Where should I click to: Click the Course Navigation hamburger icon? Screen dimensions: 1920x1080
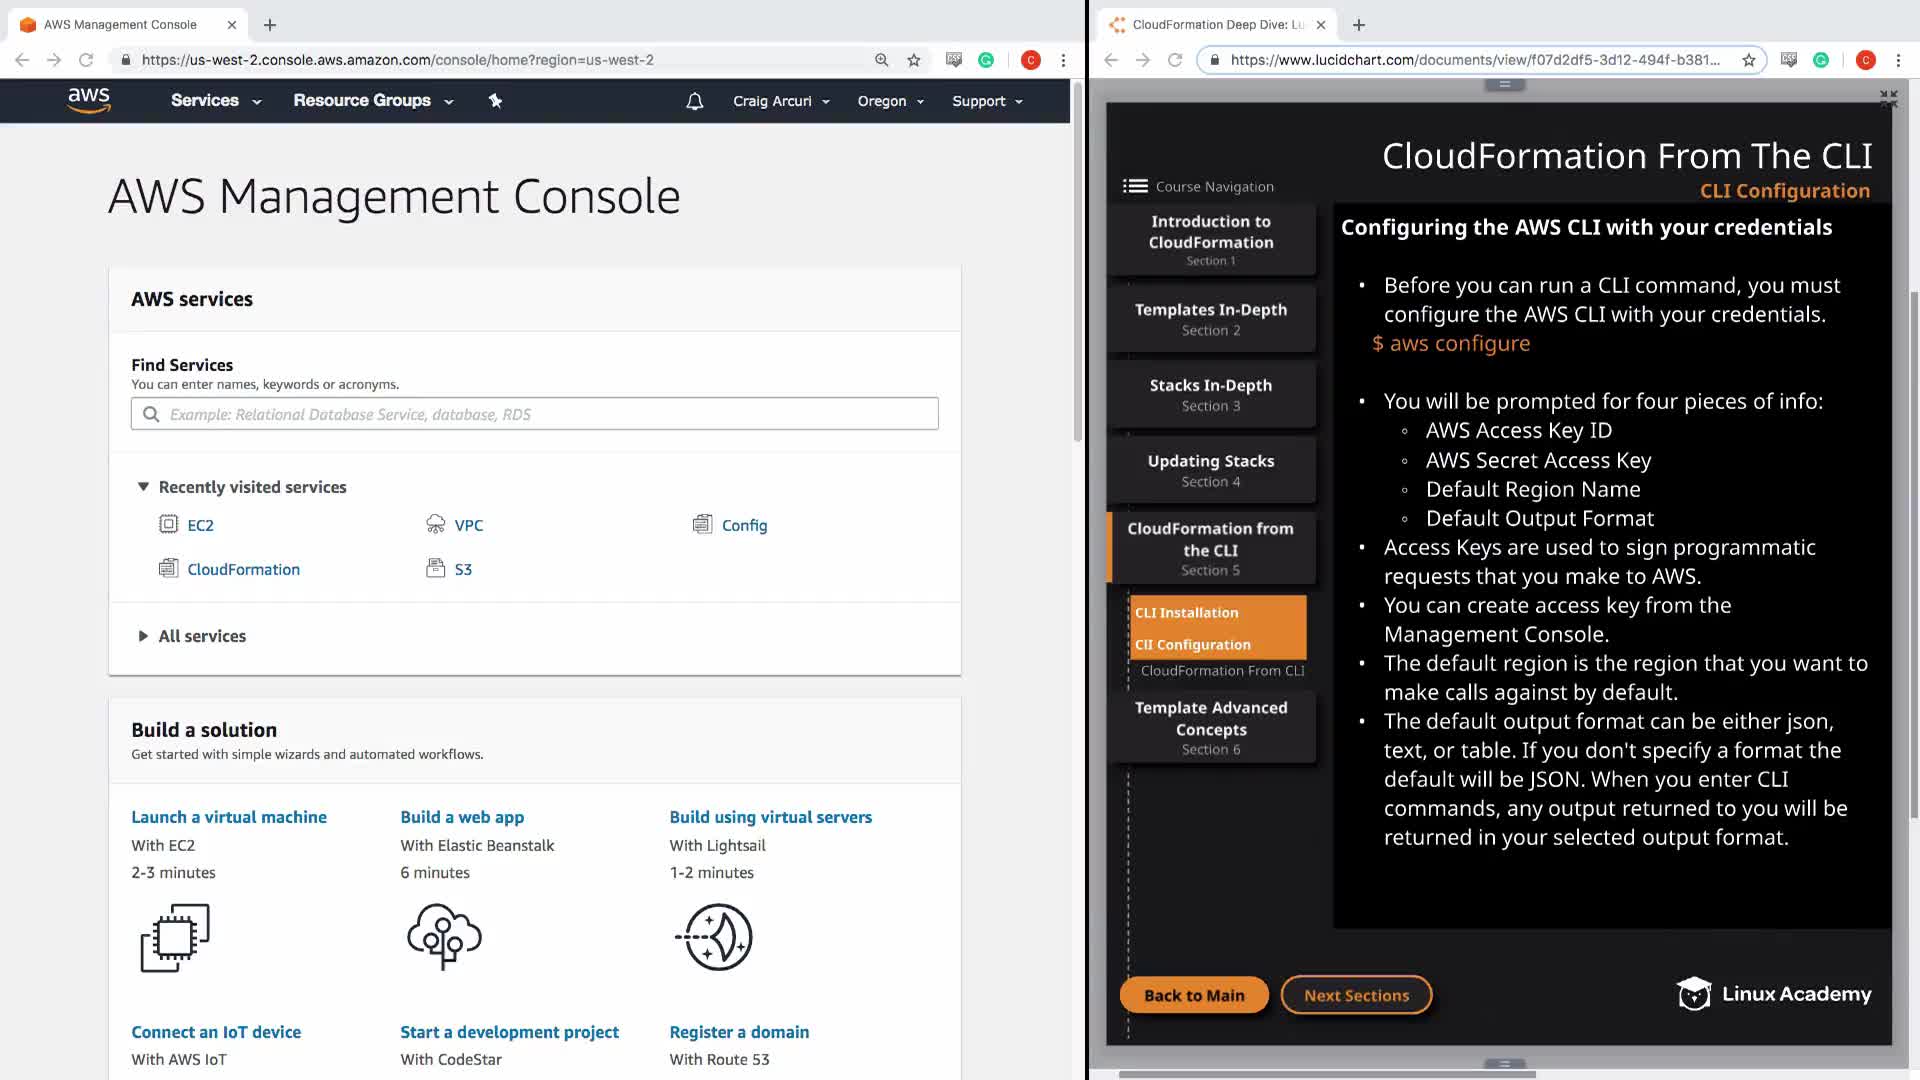[1134, 186]
